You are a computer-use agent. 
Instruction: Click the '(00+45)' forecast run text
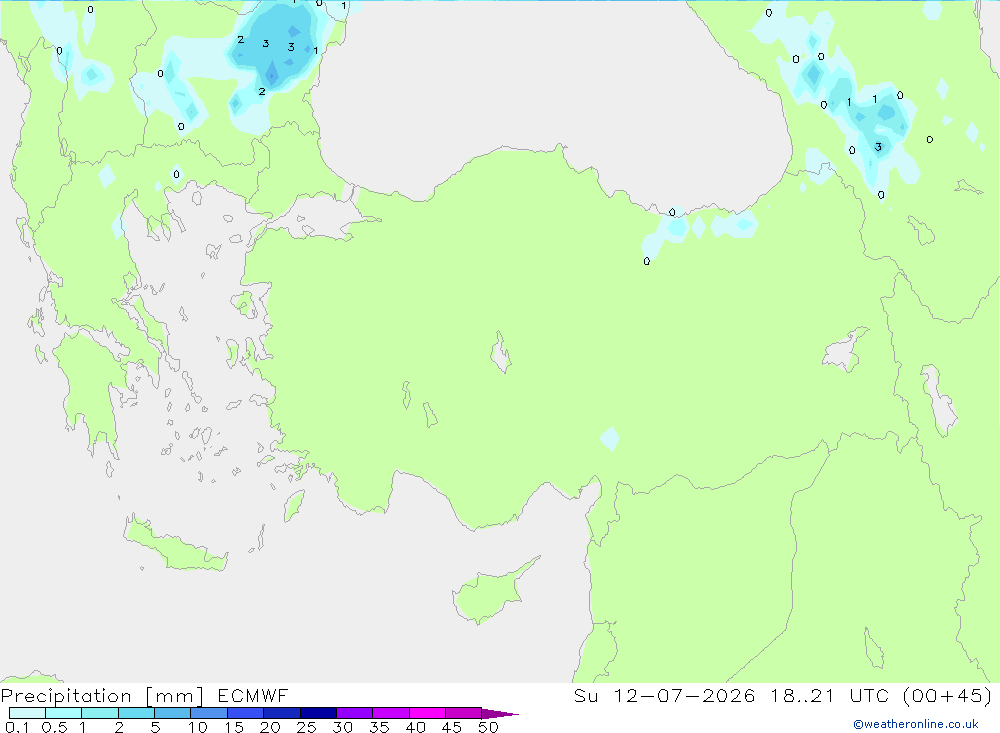pyautogui.click(x=948, y=695)
